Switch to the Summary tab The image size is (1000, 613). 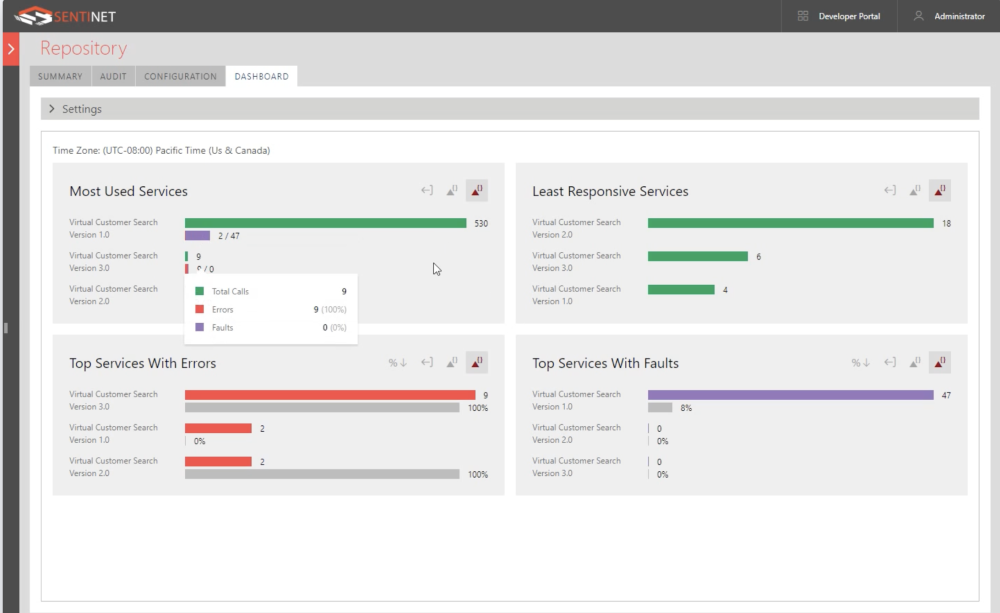(x=60, y=76)
